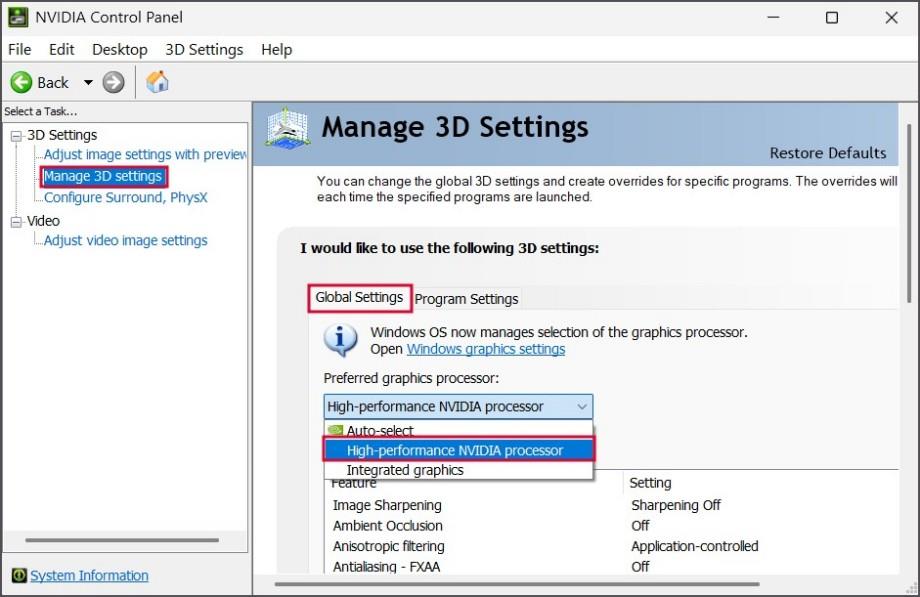The image size is (920, 597).
Task: Switch to the Global Settings tab
Action: coord(360,298)
